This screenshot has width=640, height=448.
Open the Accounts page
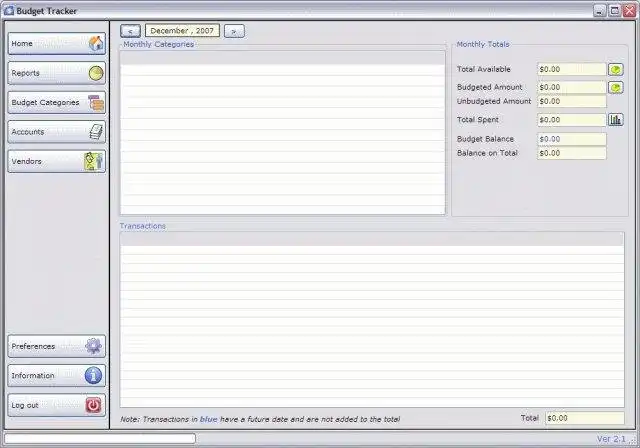(57, 132)
